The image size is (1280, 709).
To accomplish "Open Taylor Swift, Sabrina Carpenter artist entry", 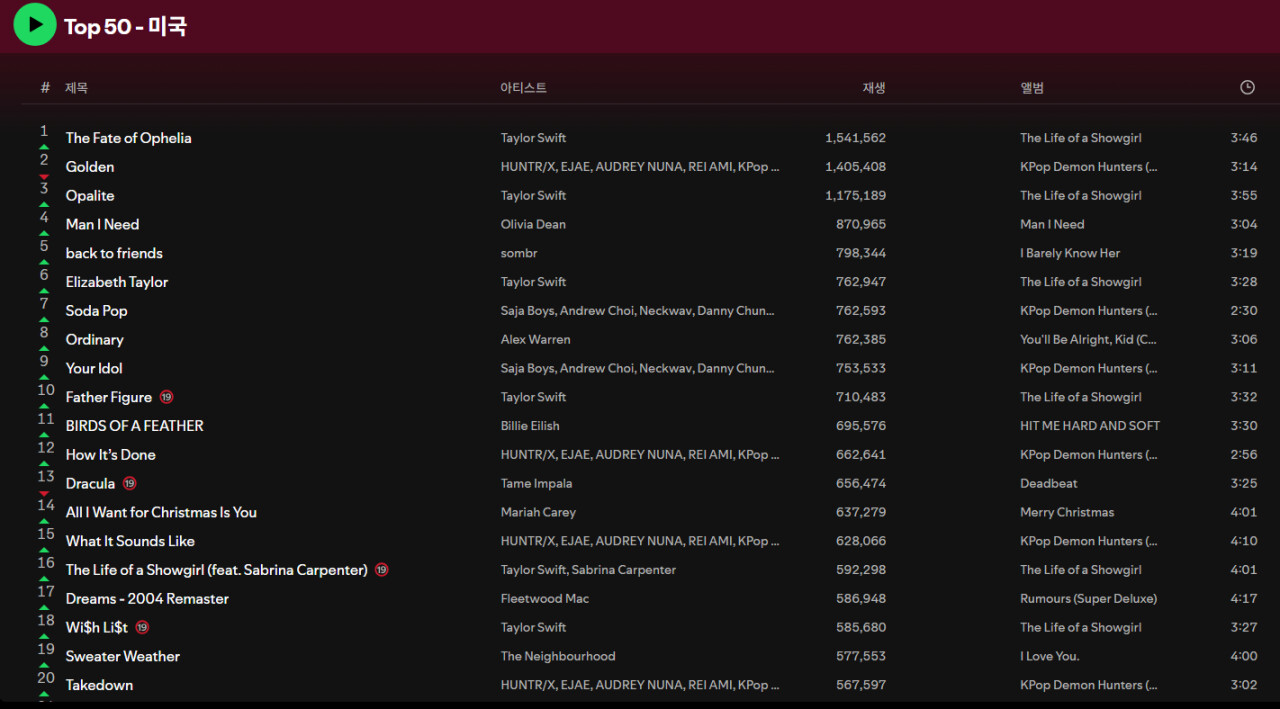I will [588, 570].
